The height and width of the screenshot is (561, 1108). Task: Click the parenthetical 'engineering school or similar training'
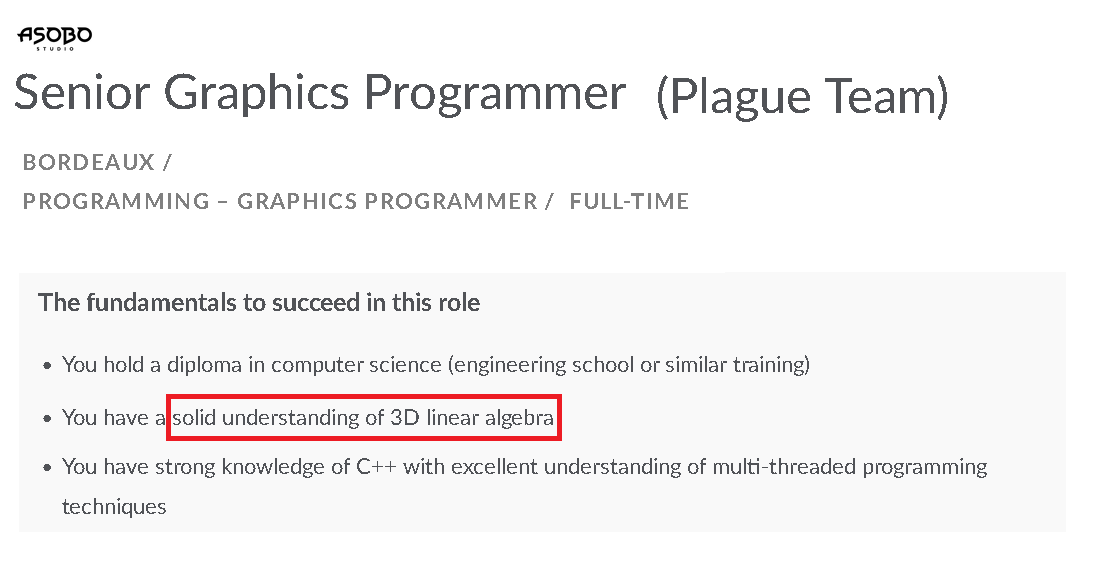coord(630,364)
